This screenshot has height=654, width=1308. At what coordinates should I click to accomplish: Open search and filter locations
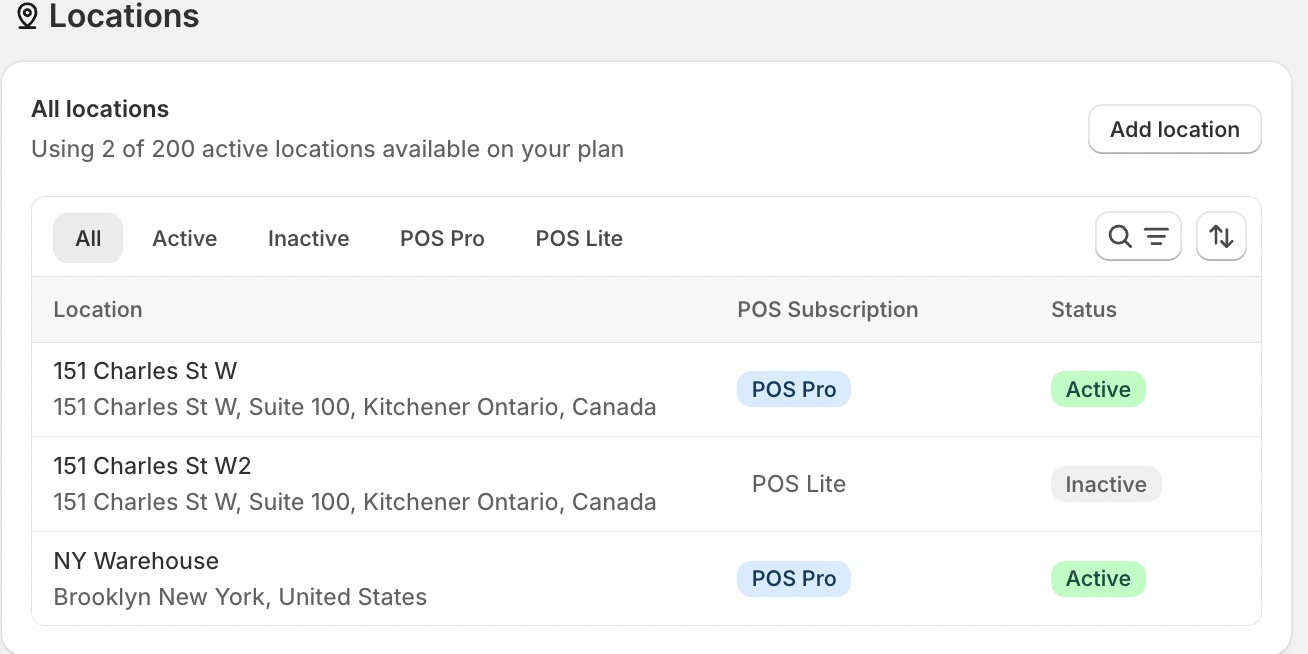[1138, 237]
